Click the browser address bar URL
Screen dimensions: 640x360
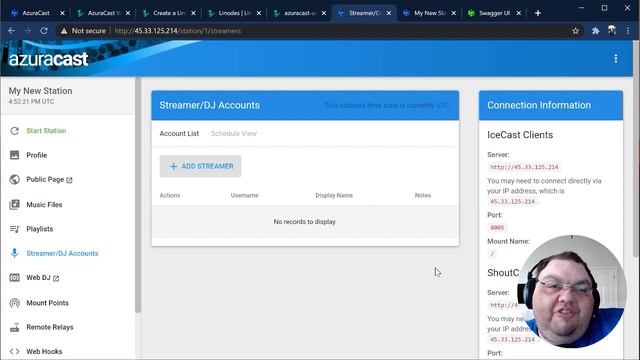(x=178, y=31)
